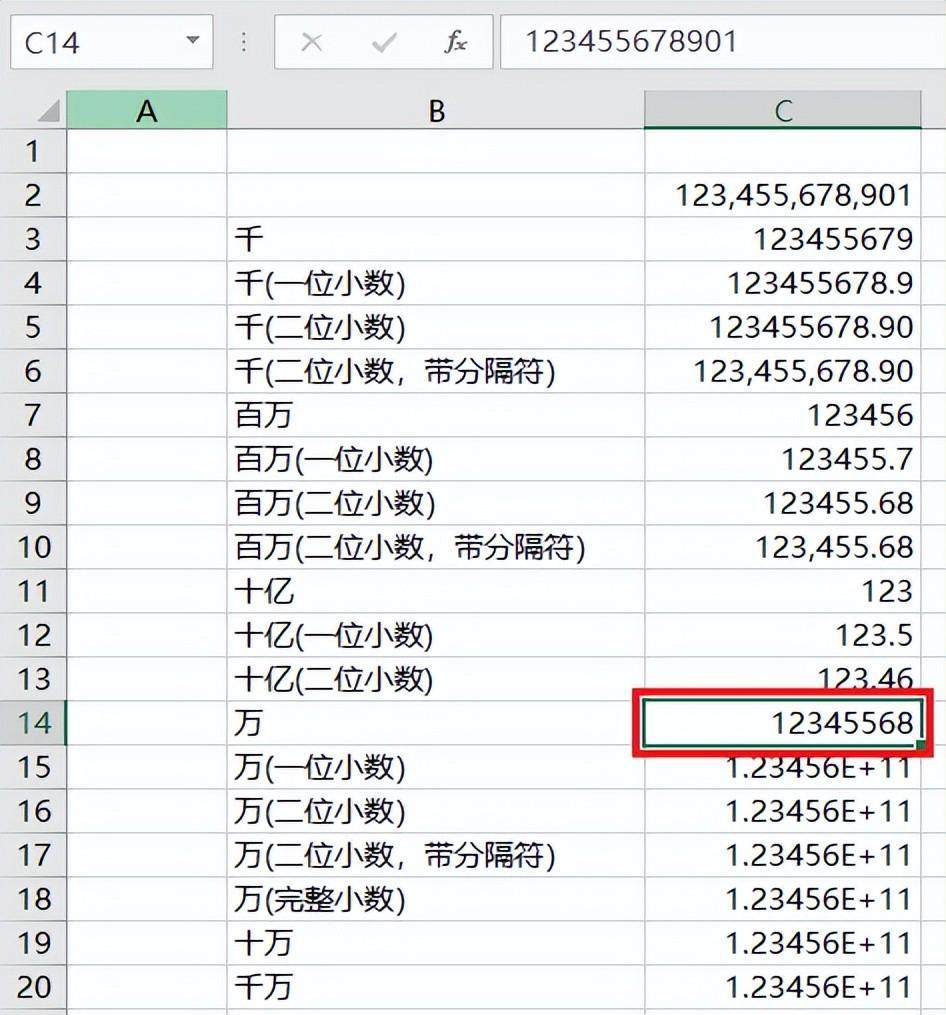The width and height of the screenshot is (946, 1015).
Task: Click cell labeled 百万(一位小数)
Action: click(x=436, y=459)
